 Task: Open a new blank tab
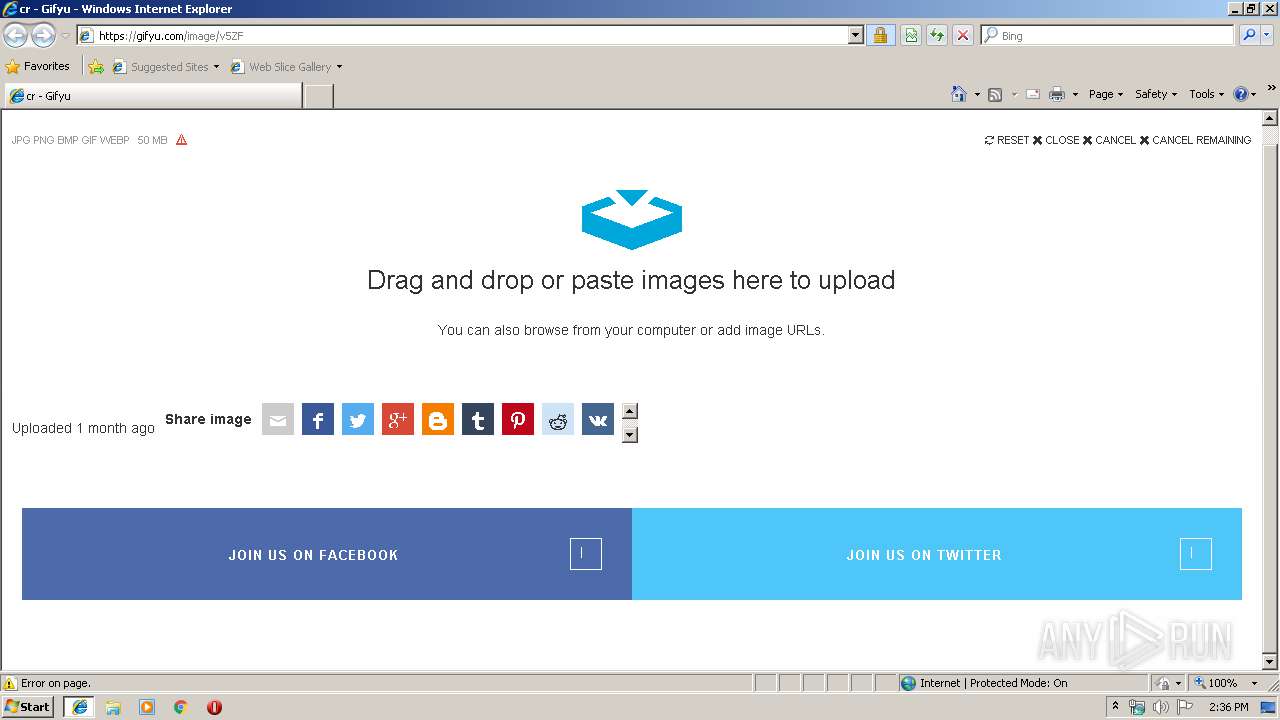[x=318, y=96]
